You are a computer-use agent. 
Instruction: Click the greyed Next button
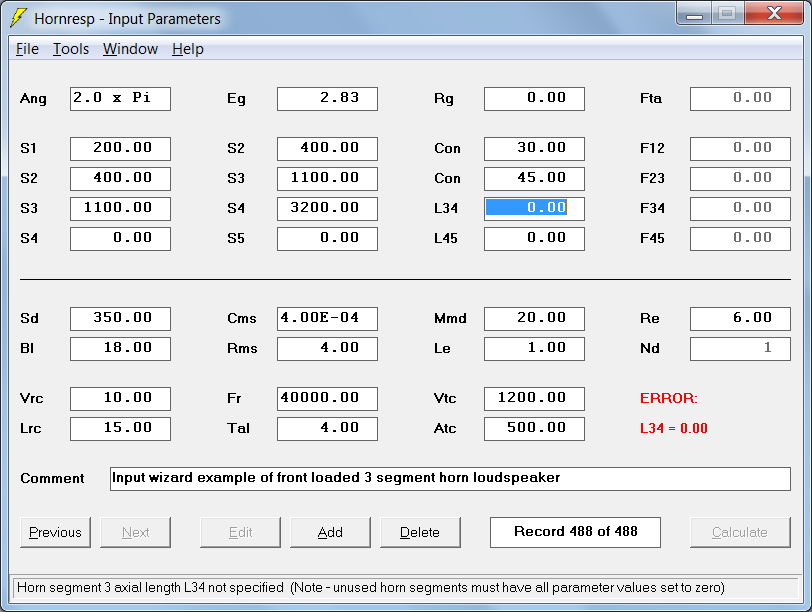point(136,532)
